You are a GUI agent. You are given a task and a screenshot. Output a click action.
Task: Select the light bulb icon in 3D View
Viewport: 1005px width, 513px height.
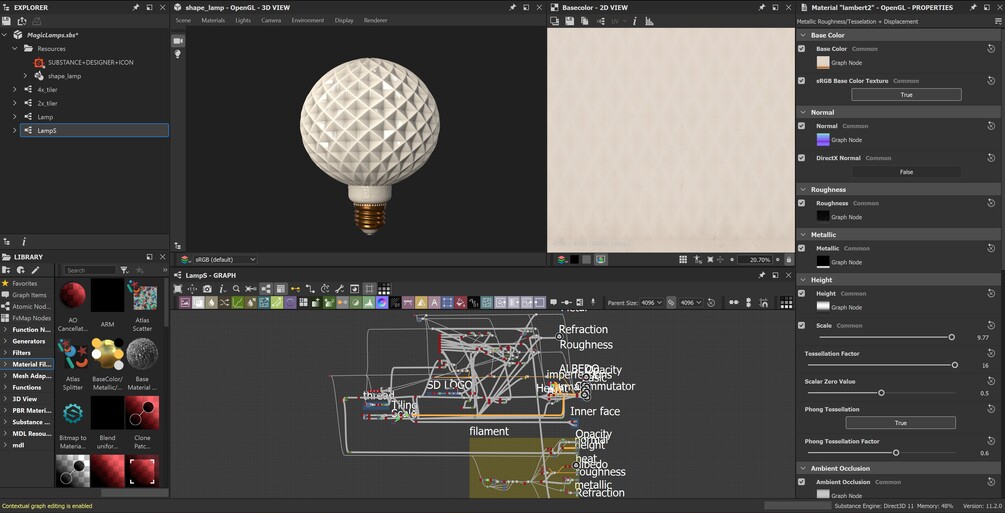[x=178, y=55]
